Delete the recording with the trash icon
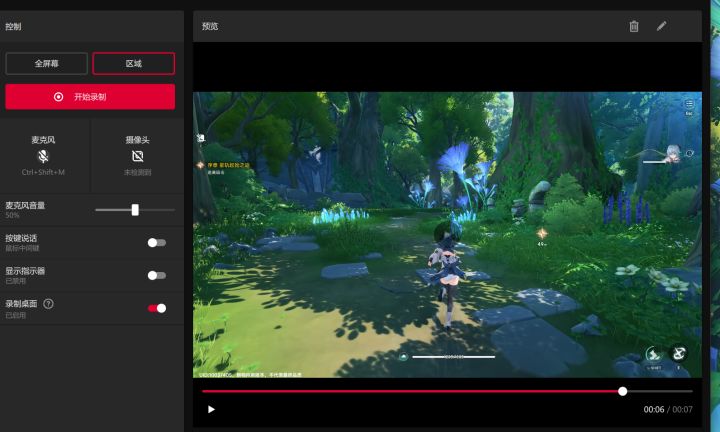This screenshot has height=432, width=720. coord(634,26)
